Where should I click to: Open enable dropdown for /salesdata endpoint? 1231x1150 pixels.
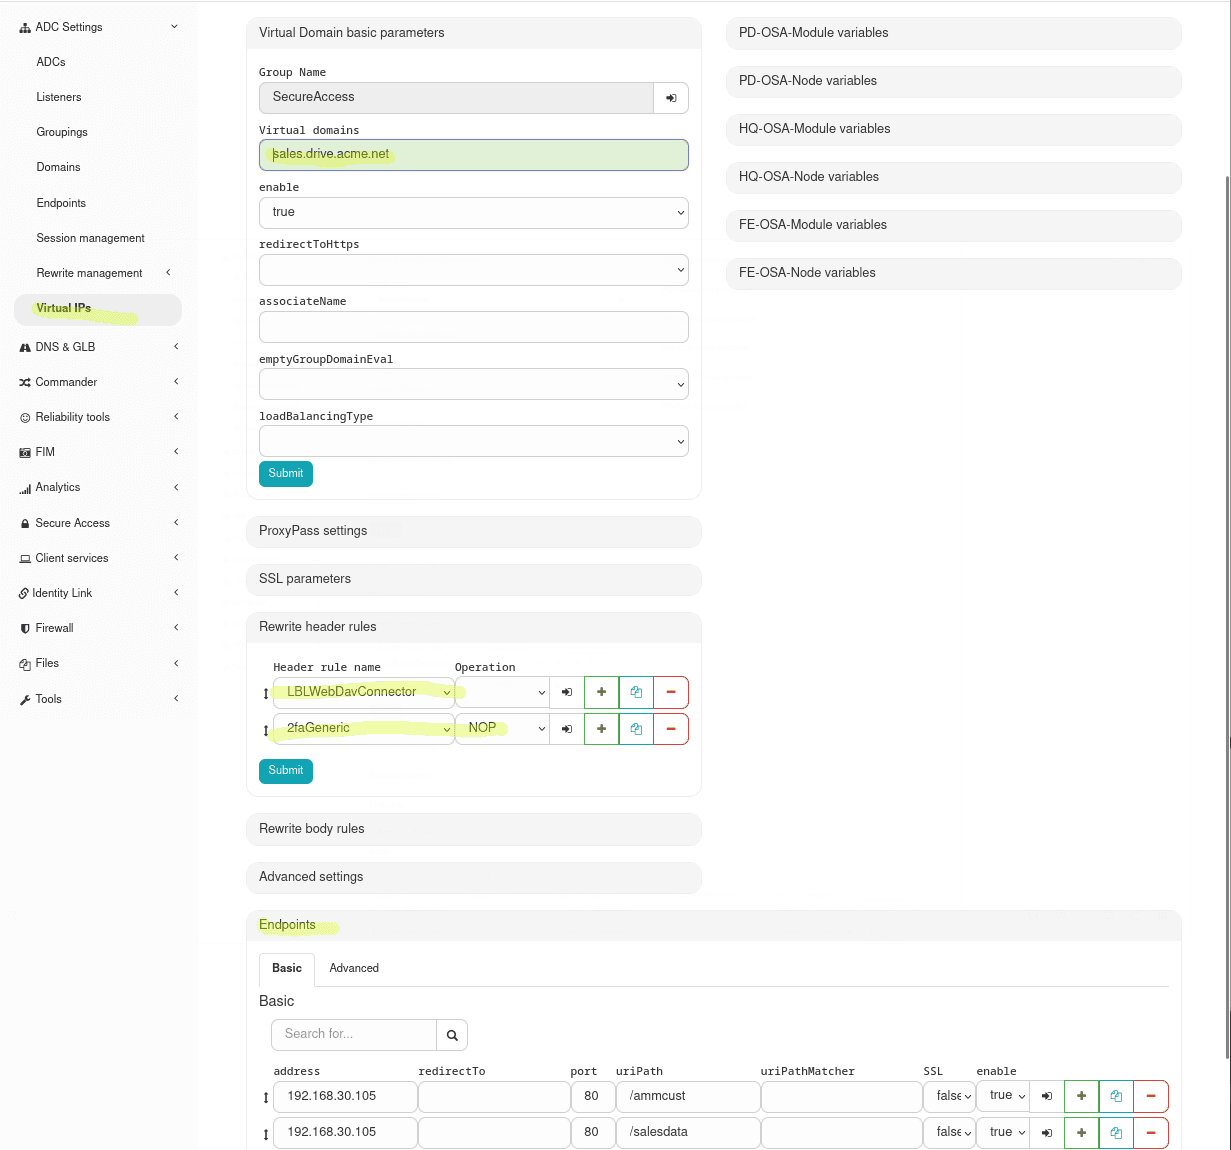click(1002, 1133)
